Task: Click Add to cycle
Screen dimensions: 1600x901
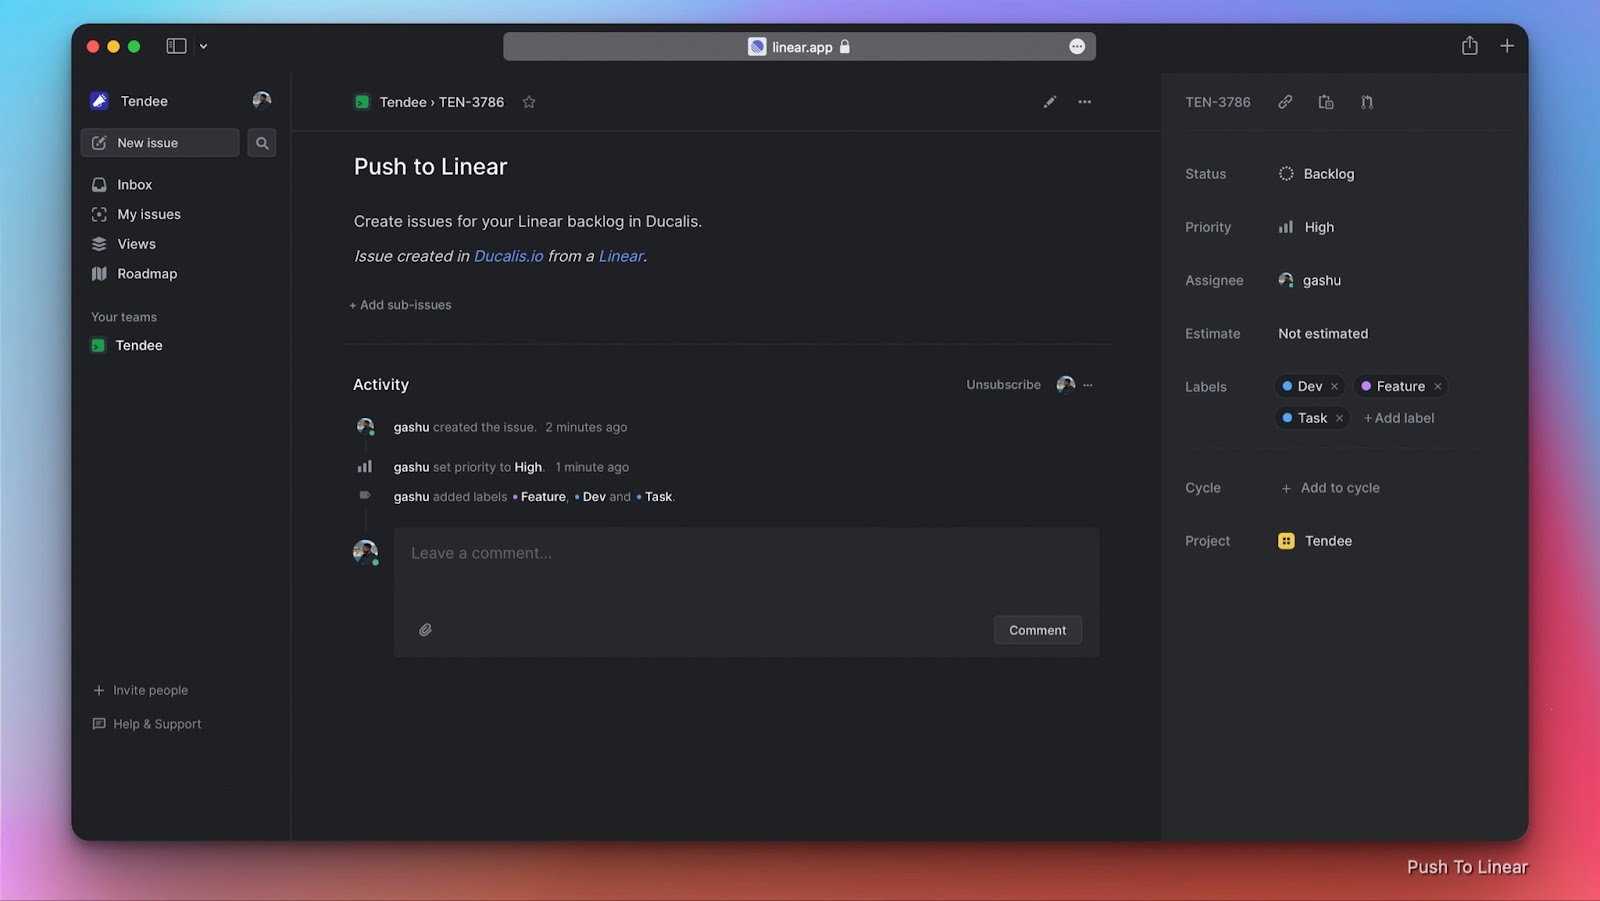Action: coord(1330,488)
